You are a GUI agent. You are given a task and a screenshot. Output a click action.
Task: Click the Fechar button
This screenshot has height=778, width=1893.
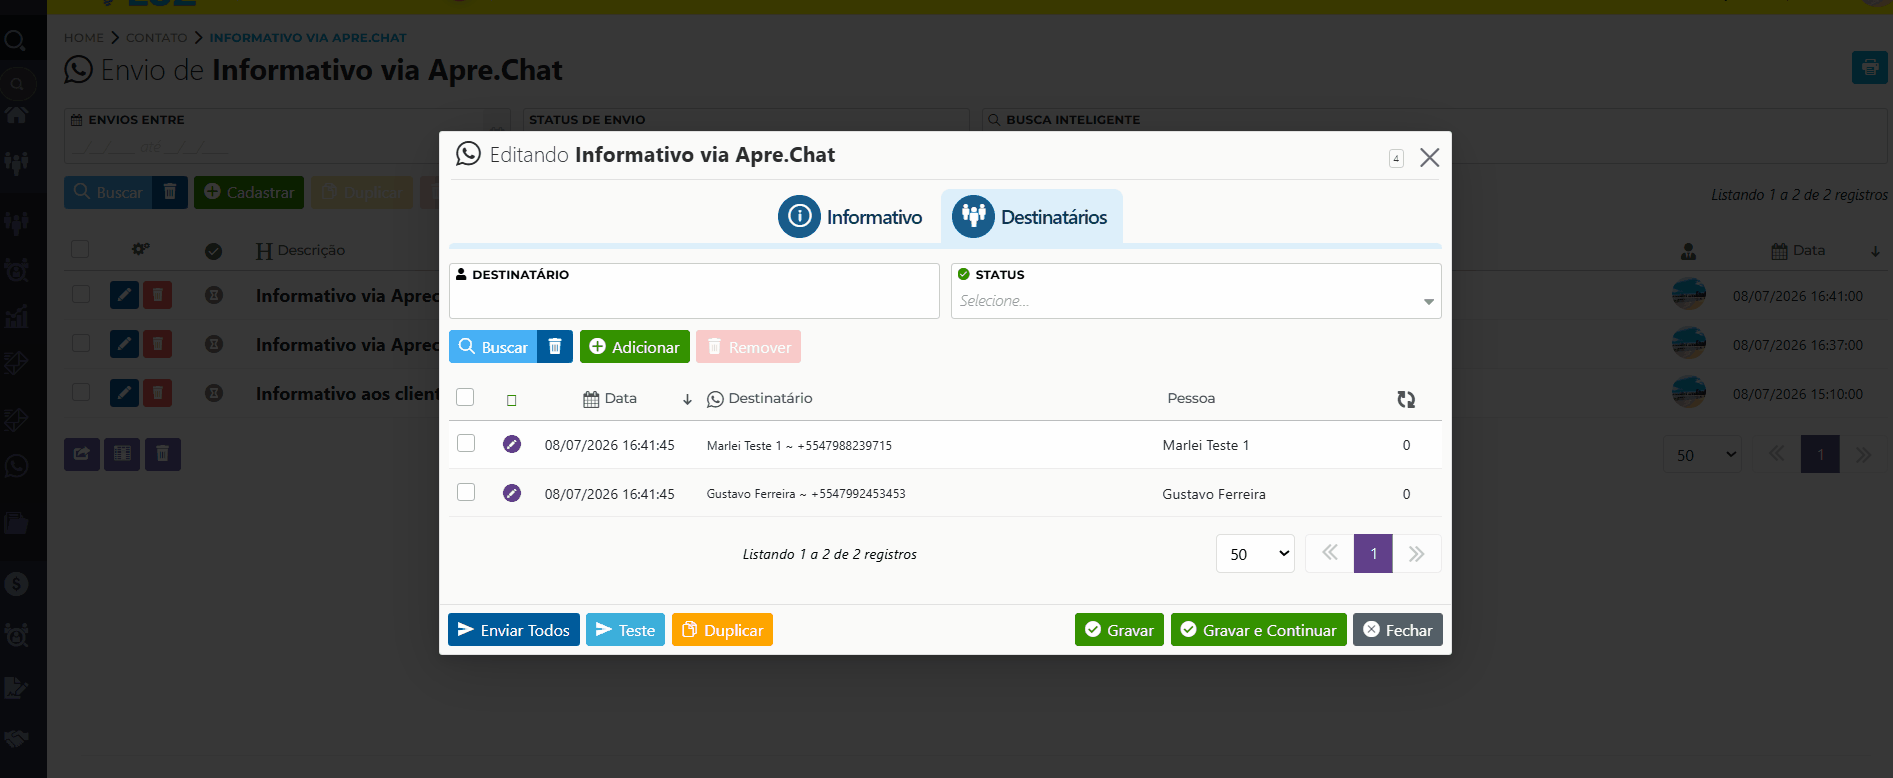1398,630
